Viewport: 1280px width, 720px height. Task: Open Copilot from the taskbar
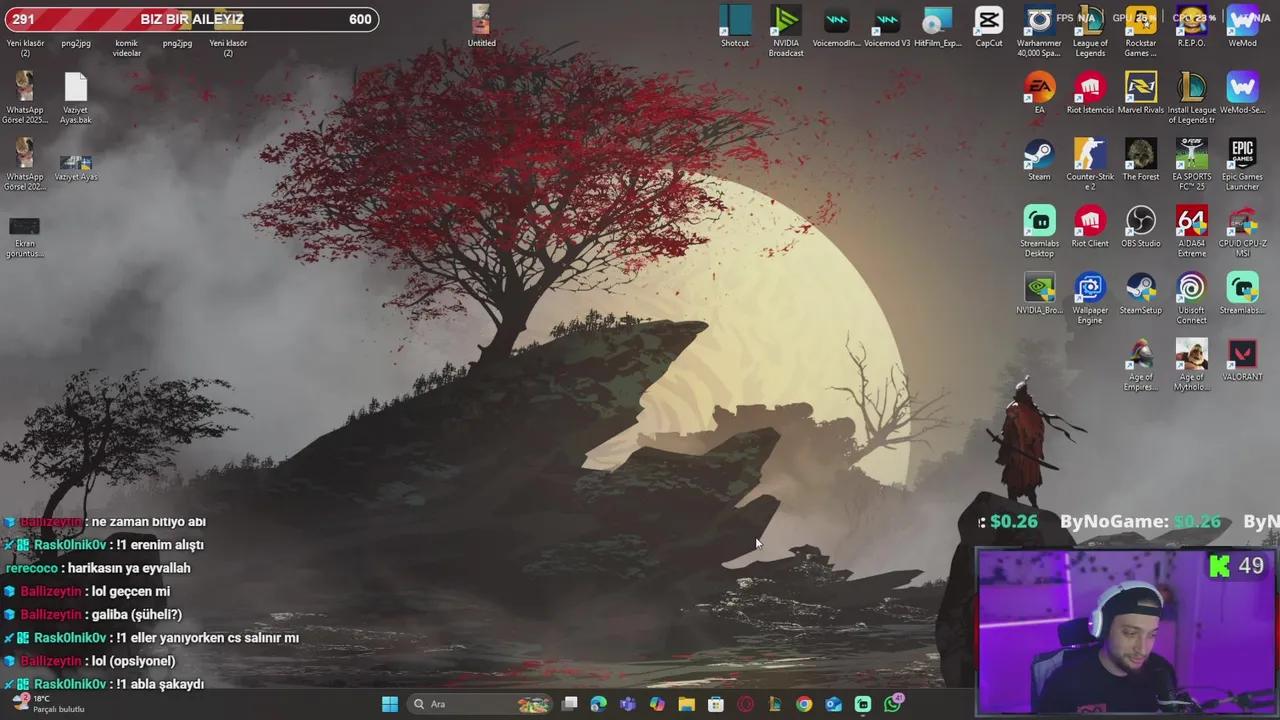pos(657,704)
